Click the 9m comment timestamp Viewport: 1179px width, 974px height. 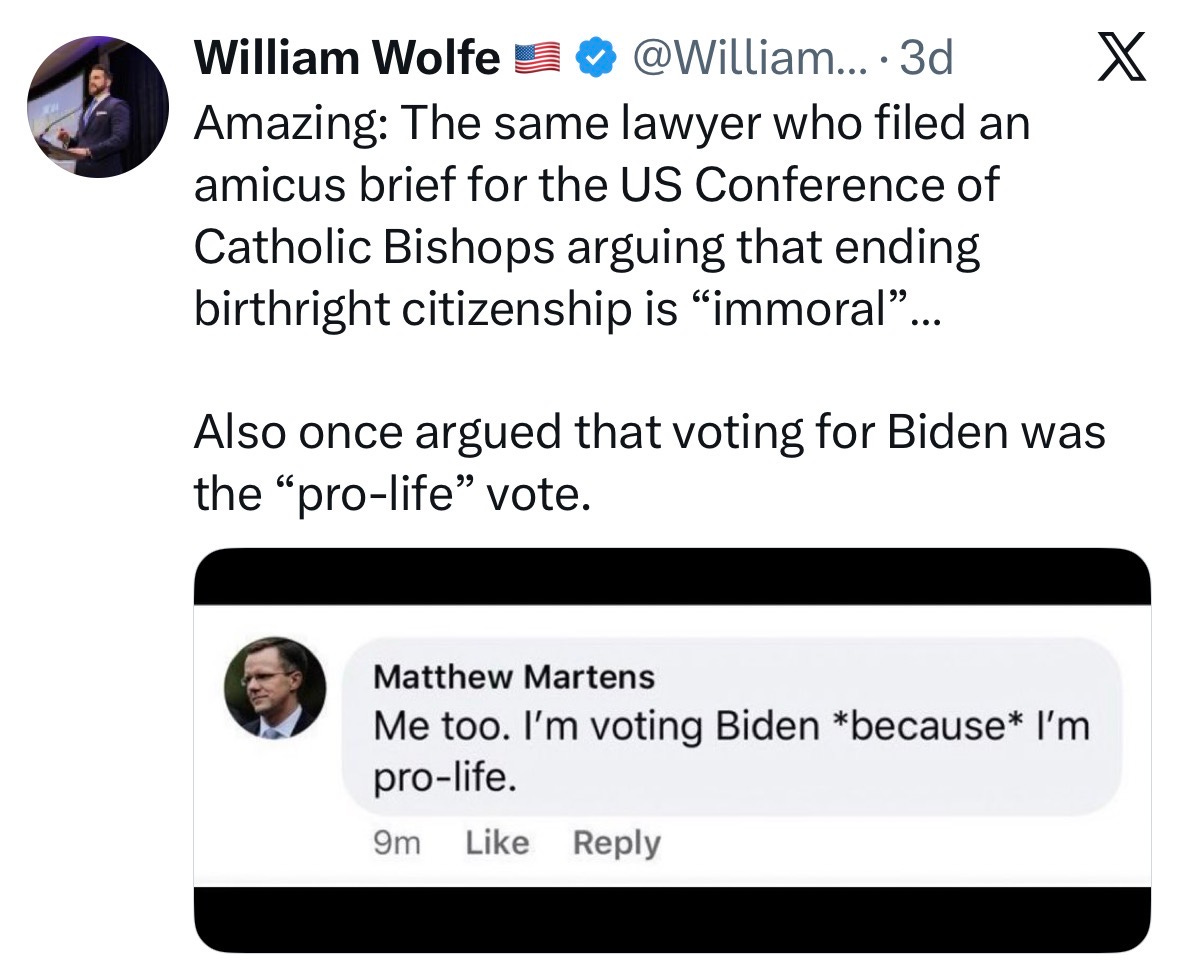(x=395, y=843)
